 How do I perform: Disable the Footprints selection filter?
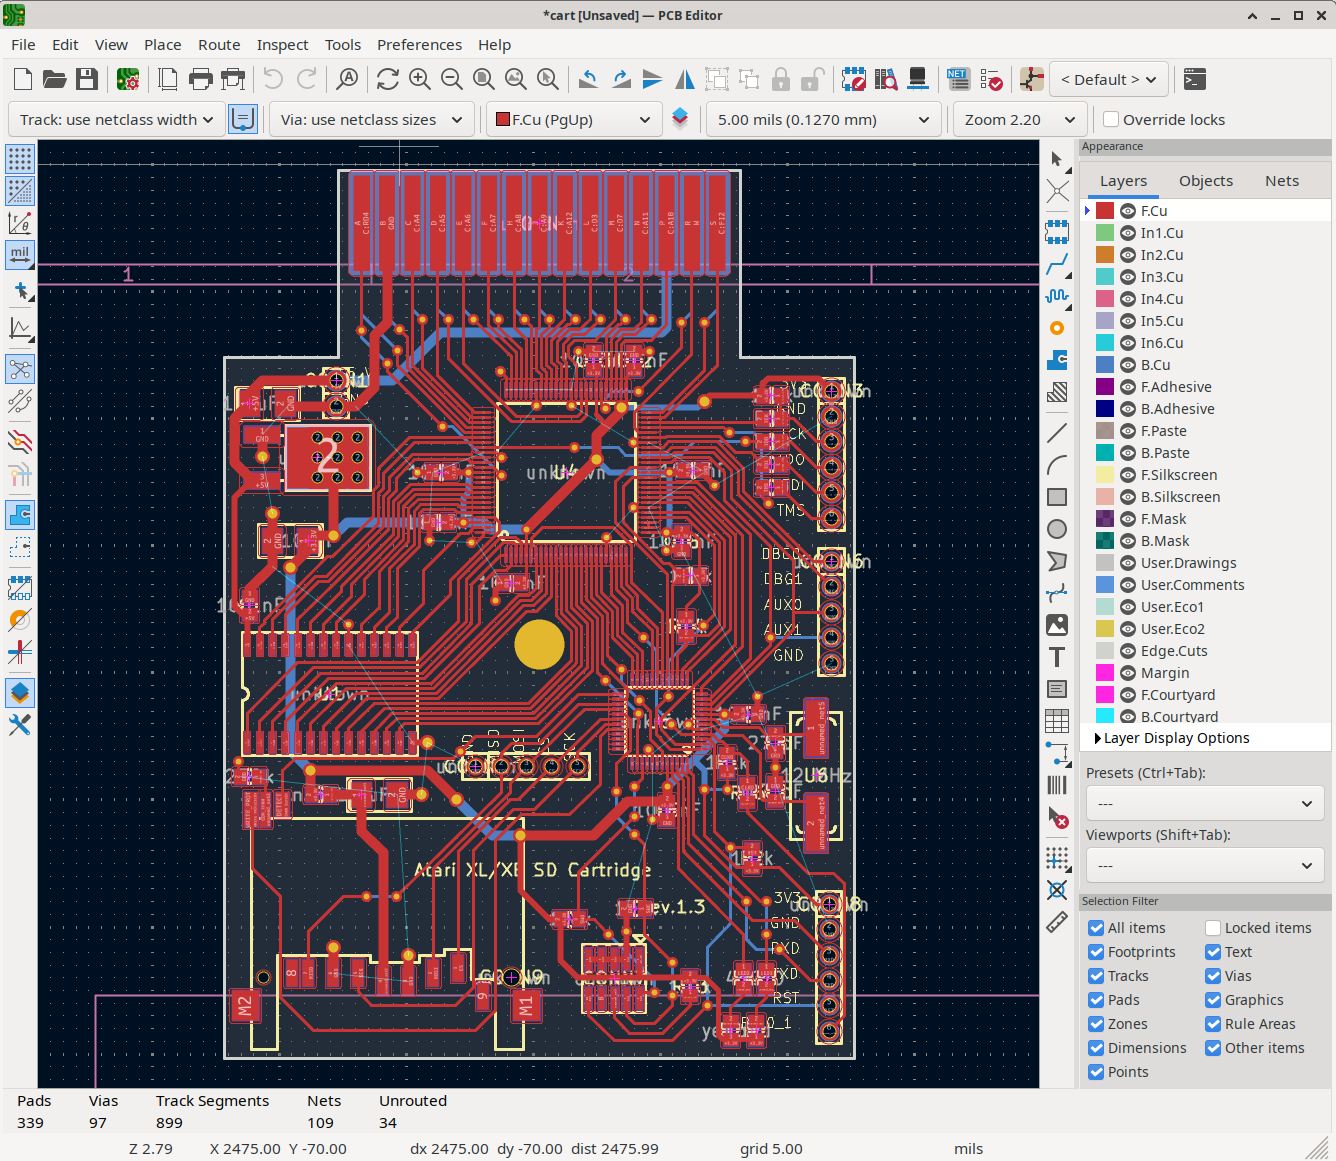click(1096, 951)
